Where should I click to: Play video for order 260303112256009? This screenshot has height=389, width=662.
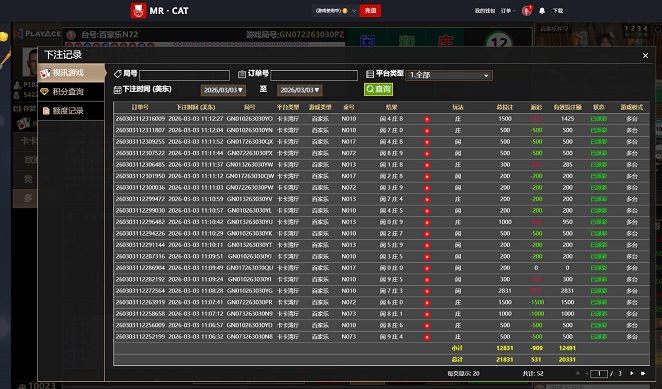click(x=427, y=325)
